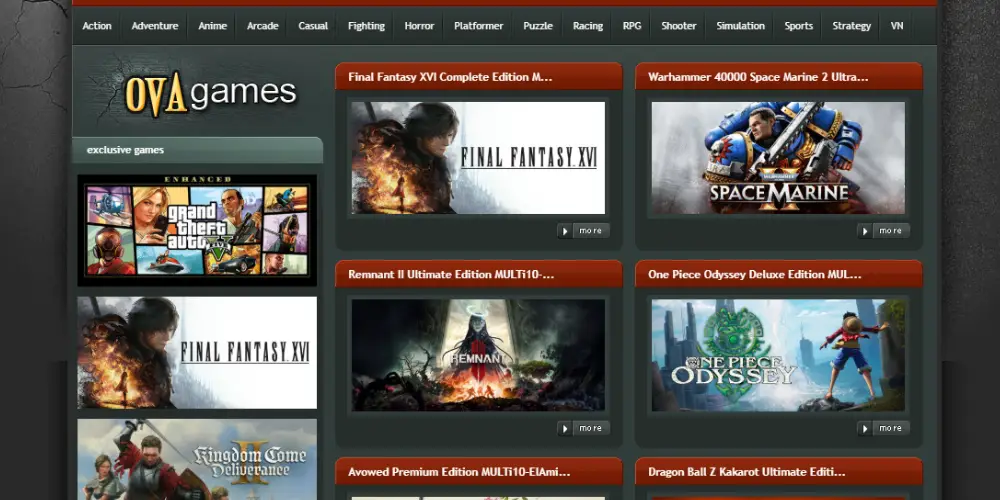Open the Kingdom Come Deliverance II sidebar banner
The width and height of the screenshot is (1000, 500).
point(197,459)
